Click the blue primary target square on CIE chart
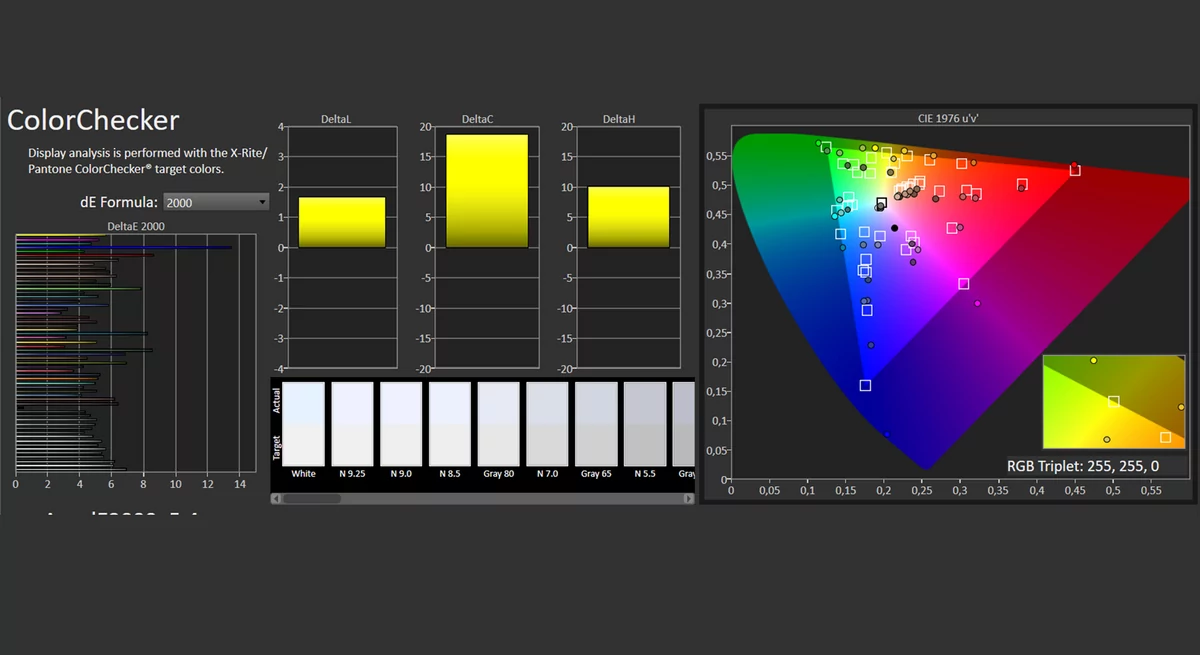Viewport: 1200px width, 655px height. pyautogui.click(x=865, y=385)
